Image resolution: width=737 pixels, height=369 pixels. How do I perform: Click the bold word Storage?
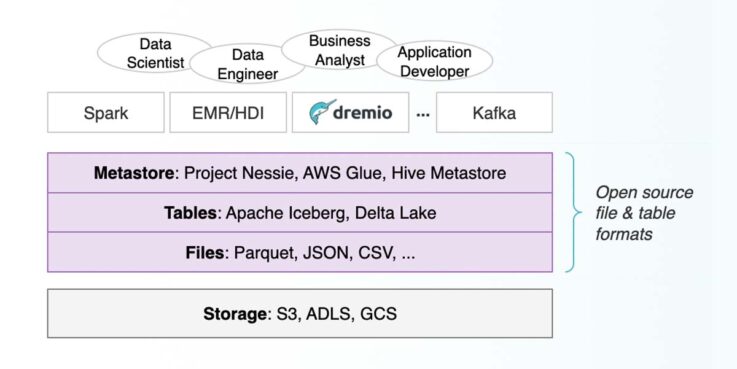click(x=235, y=314)
